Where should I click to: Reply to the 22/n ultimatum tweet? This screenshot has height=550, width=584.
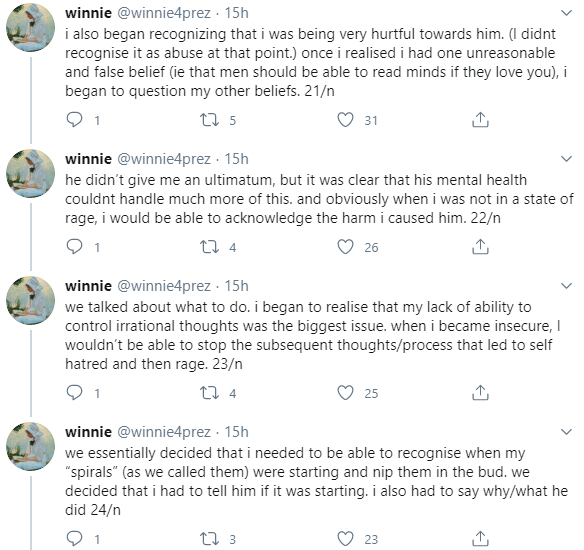click(x=74, y=247)
